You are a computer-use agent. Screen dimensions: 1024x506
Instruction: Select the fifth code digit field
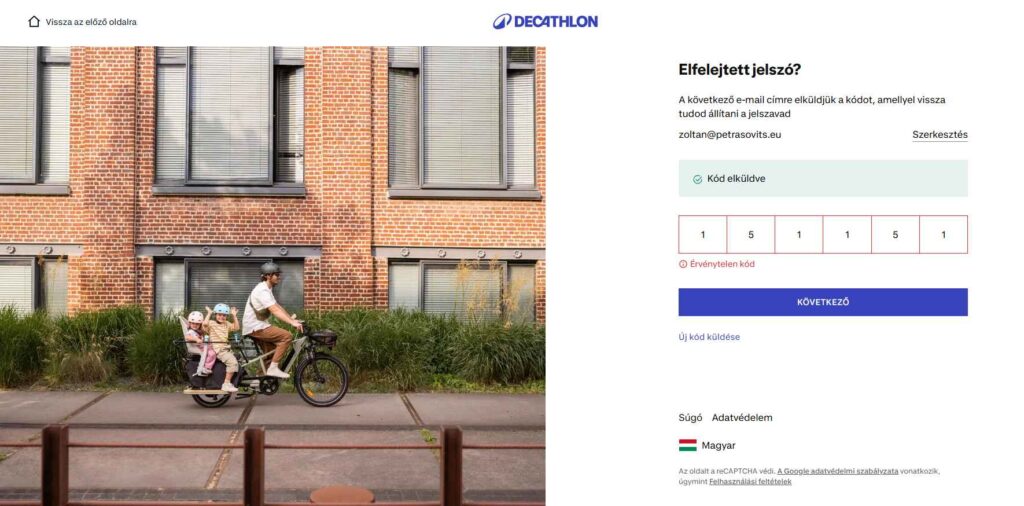pyautogui.click(x=895, y=235)
